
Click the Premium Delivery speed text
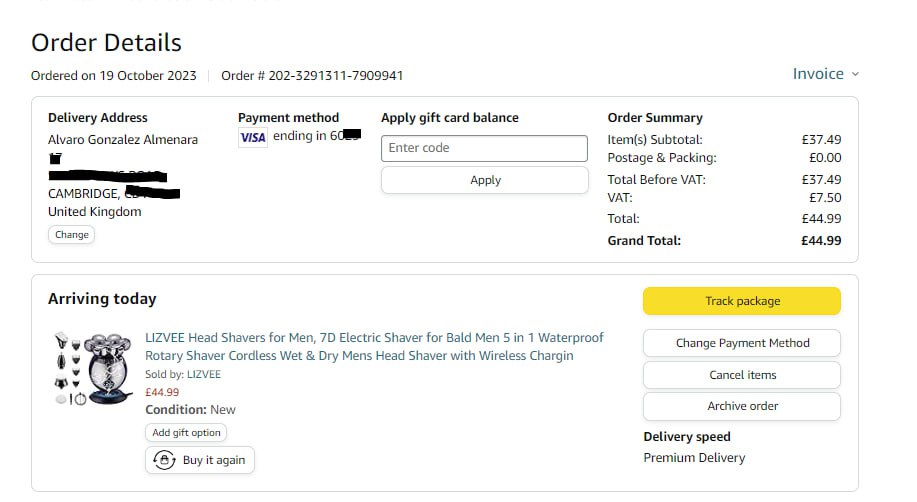click(694, 457)
